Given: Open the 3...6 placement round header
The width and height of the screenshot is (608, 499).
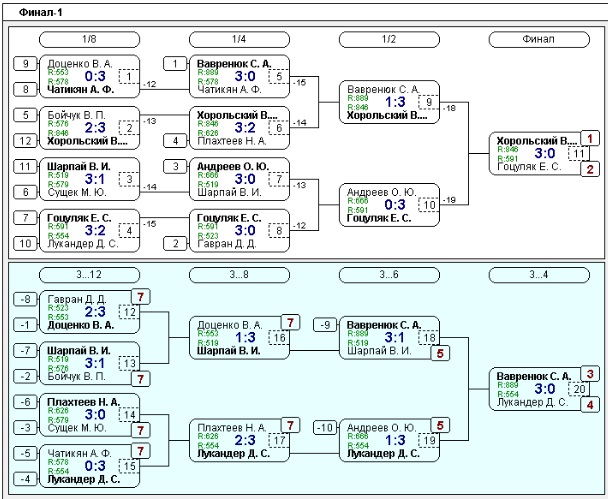Looking at the screenshot, I should pyautogui.click(x=389, y=275).
